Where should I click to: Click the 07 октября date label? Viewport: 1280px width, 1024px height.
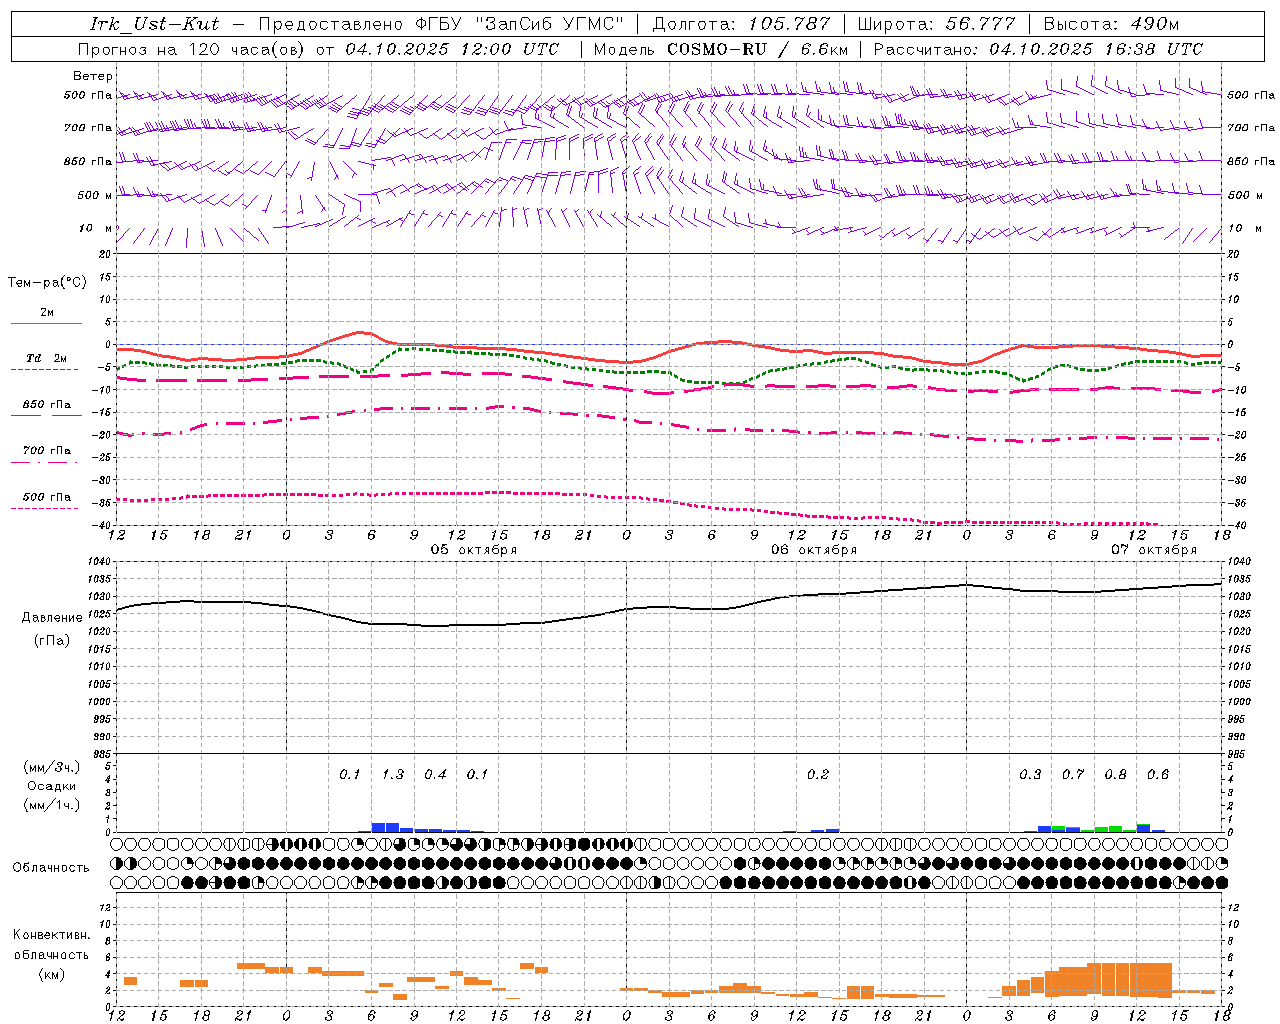tap(1154, 550)
